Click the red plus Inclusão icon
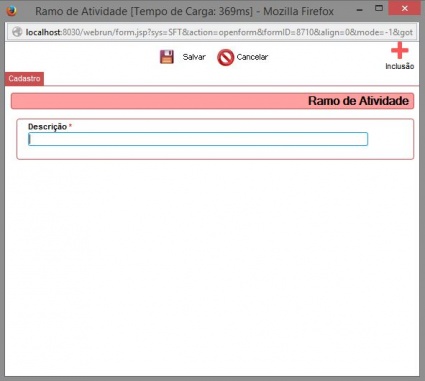This screenshot has height=381, width=425. click(400, 51)
